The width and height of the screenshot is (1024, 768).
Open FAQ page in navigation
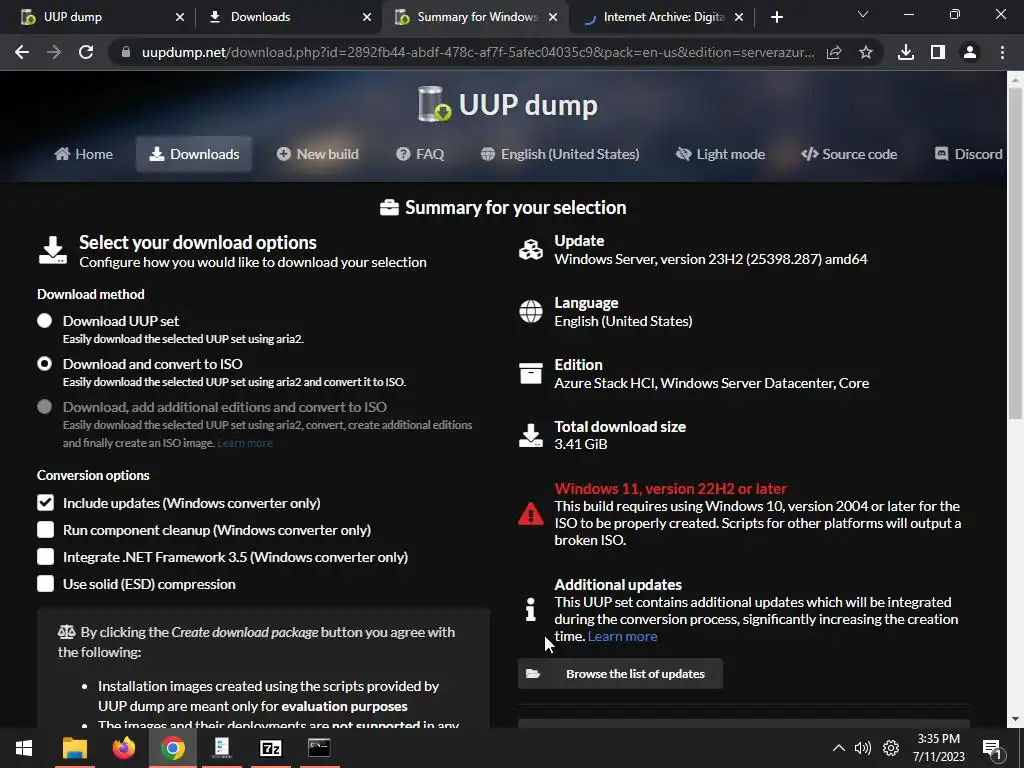[420, 154]
